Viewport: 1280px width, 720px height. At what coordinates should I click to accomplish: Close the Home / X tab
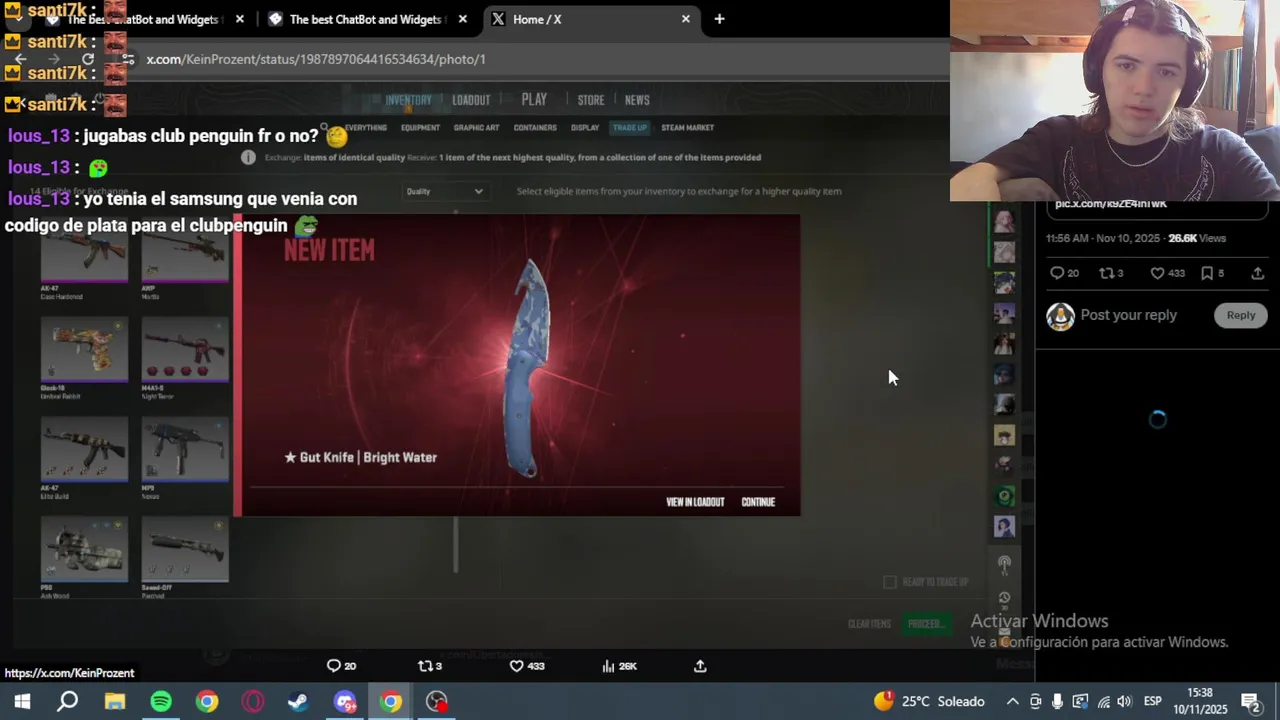click(x=685, y=19)
